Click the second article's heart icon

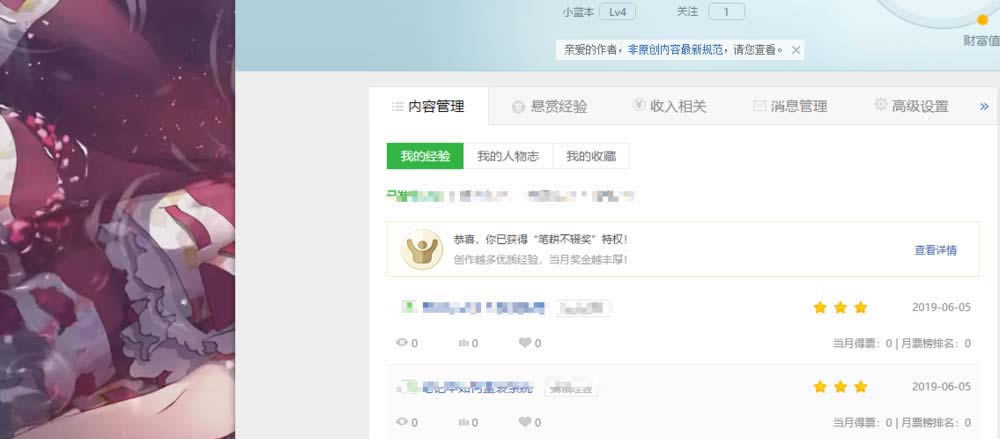click(524, 422)
